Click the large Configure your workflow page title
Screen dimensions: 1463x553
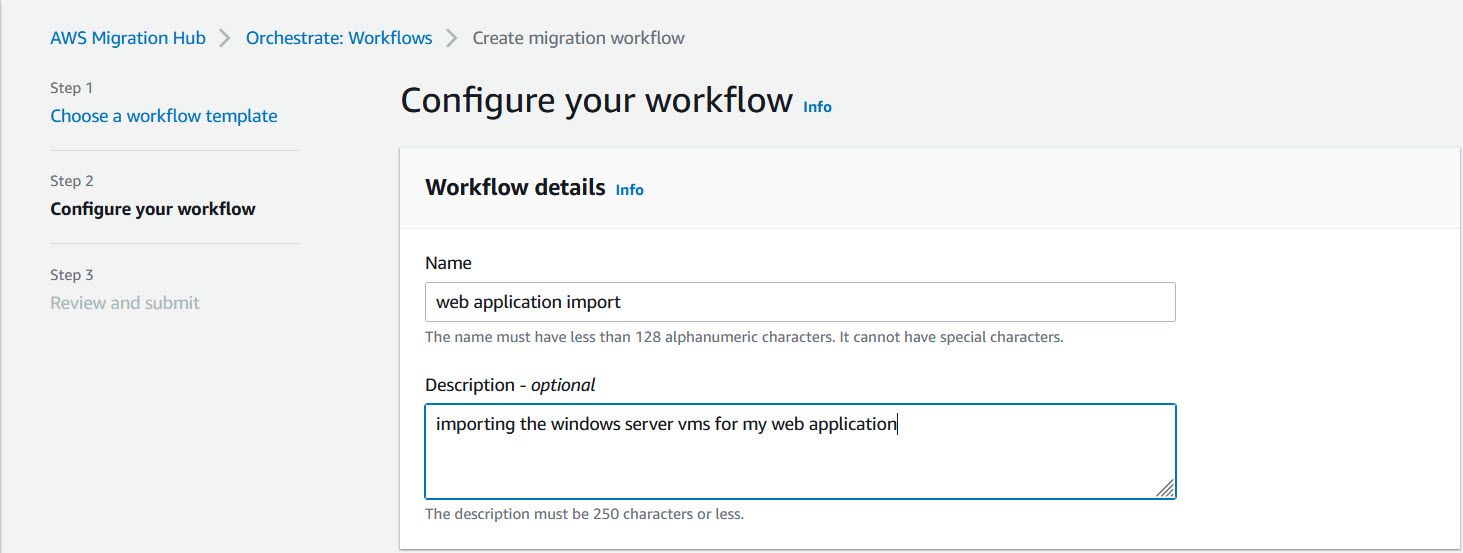coord(596,101)
